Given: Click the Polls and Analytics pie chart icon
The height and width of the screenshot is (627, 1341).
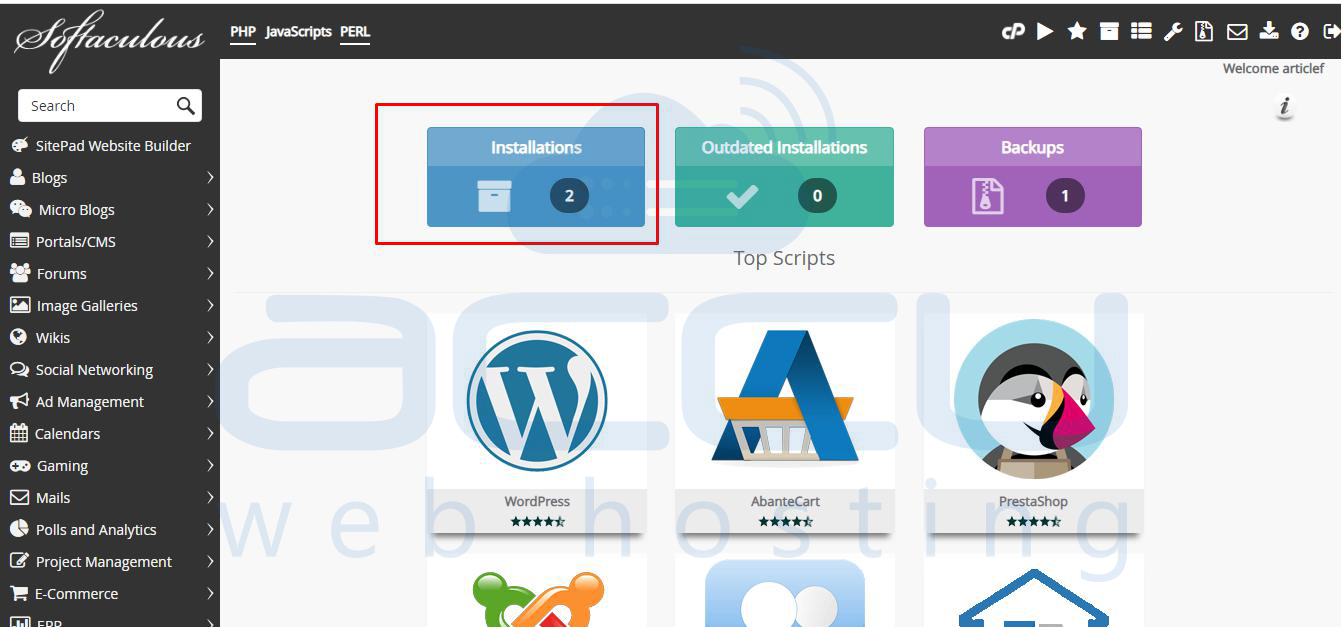Looking at the screenshot, I should 19,530.
